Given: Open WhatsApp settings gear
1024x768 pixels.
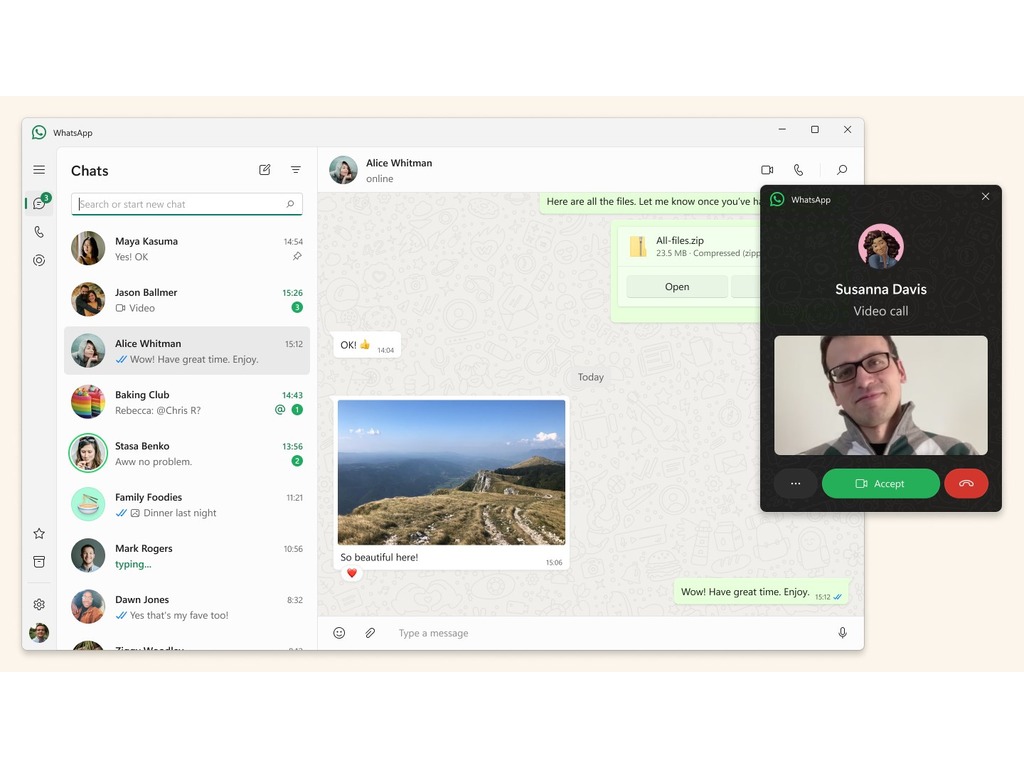Looking at the screenshot, I should click(39, 604).
